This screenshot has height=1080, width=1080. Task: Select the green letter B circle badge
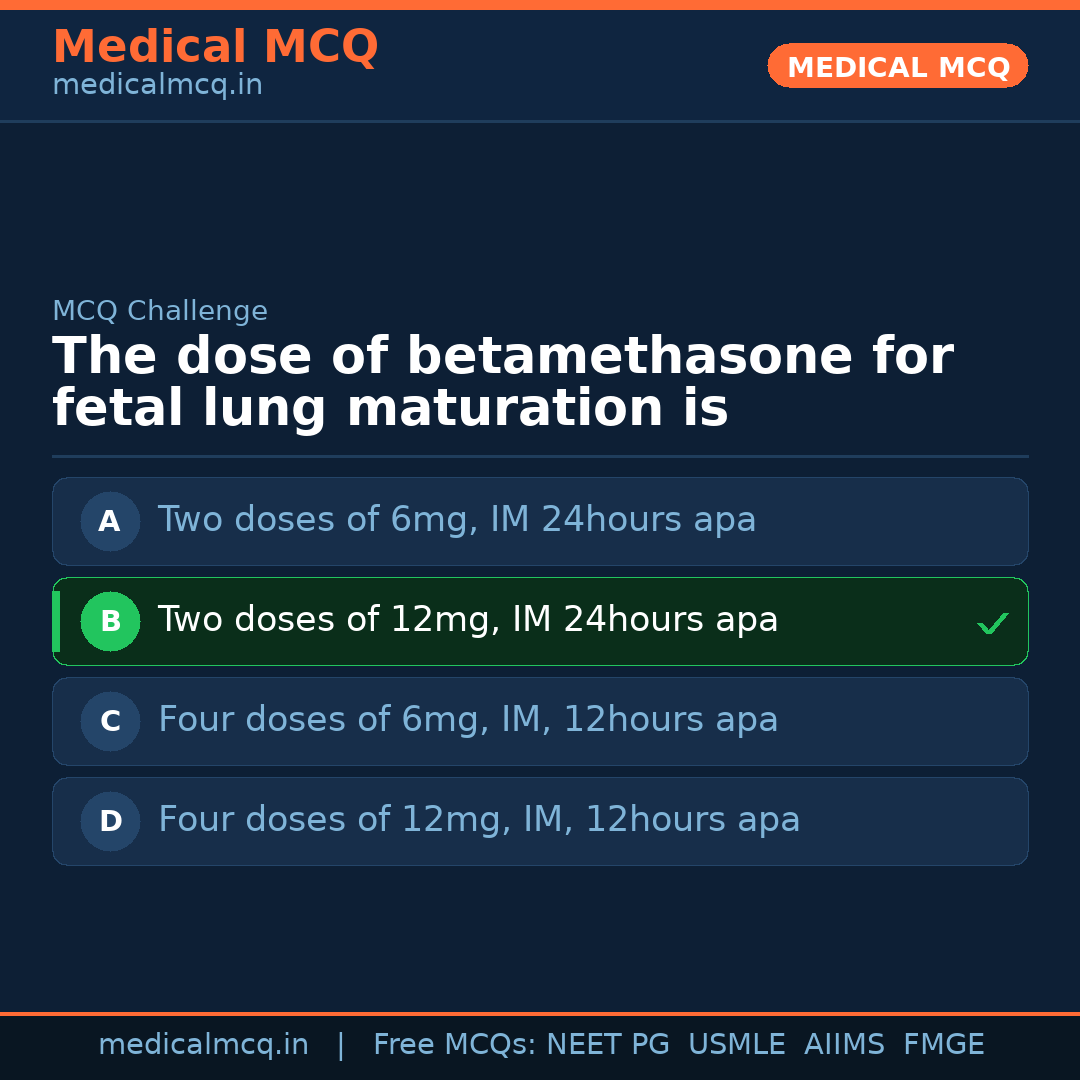point(110,621)
